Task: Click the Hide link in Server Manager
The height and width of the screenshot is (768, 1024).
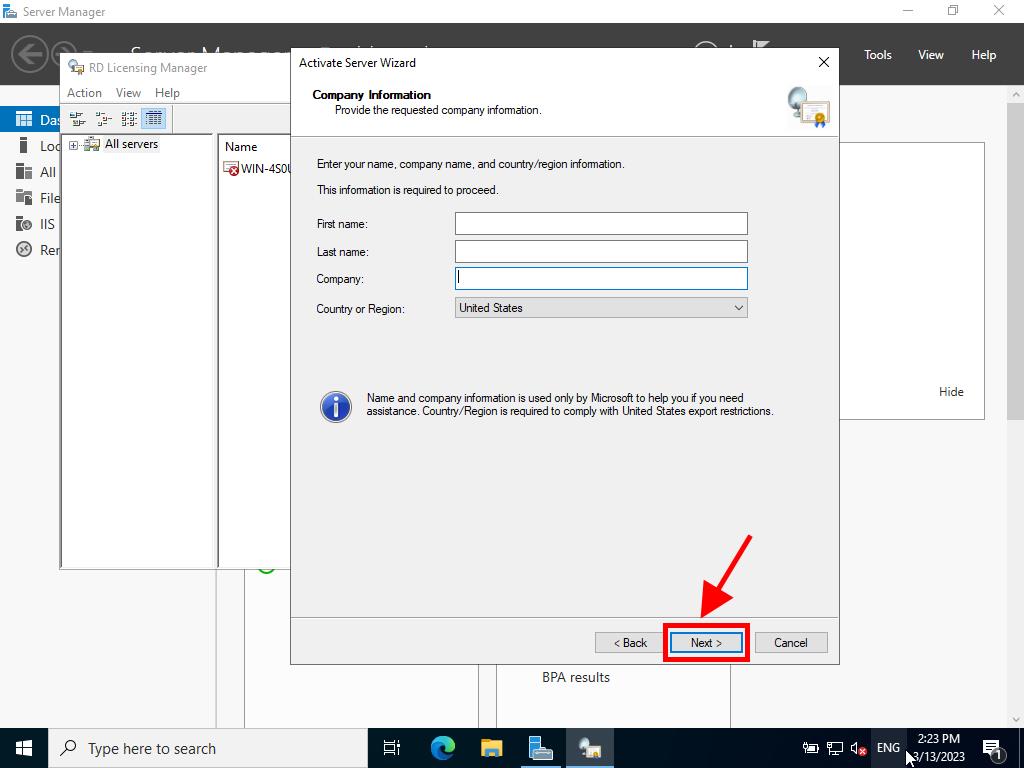Action: [x=951, y=392]
